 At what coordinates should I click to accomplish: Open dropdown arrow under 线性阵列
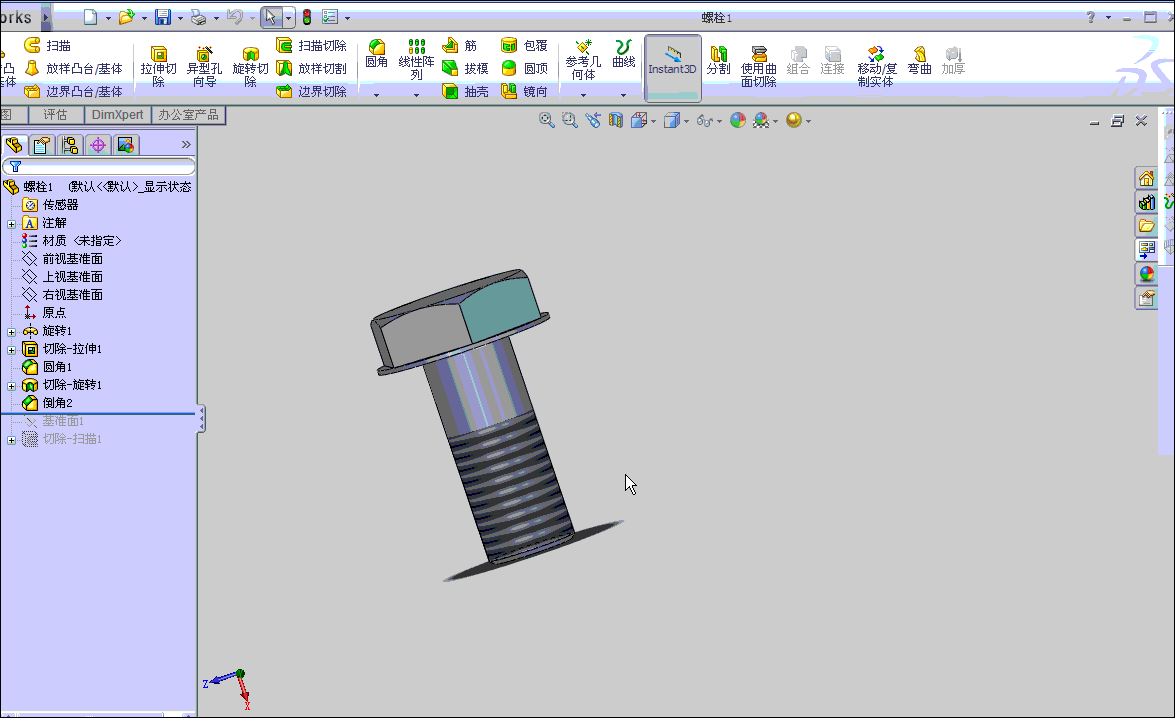tap(416, 95)
